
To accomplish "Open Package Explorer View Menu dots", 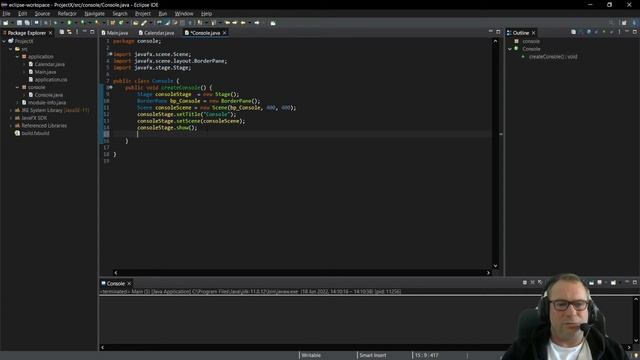I will [77, 32].
